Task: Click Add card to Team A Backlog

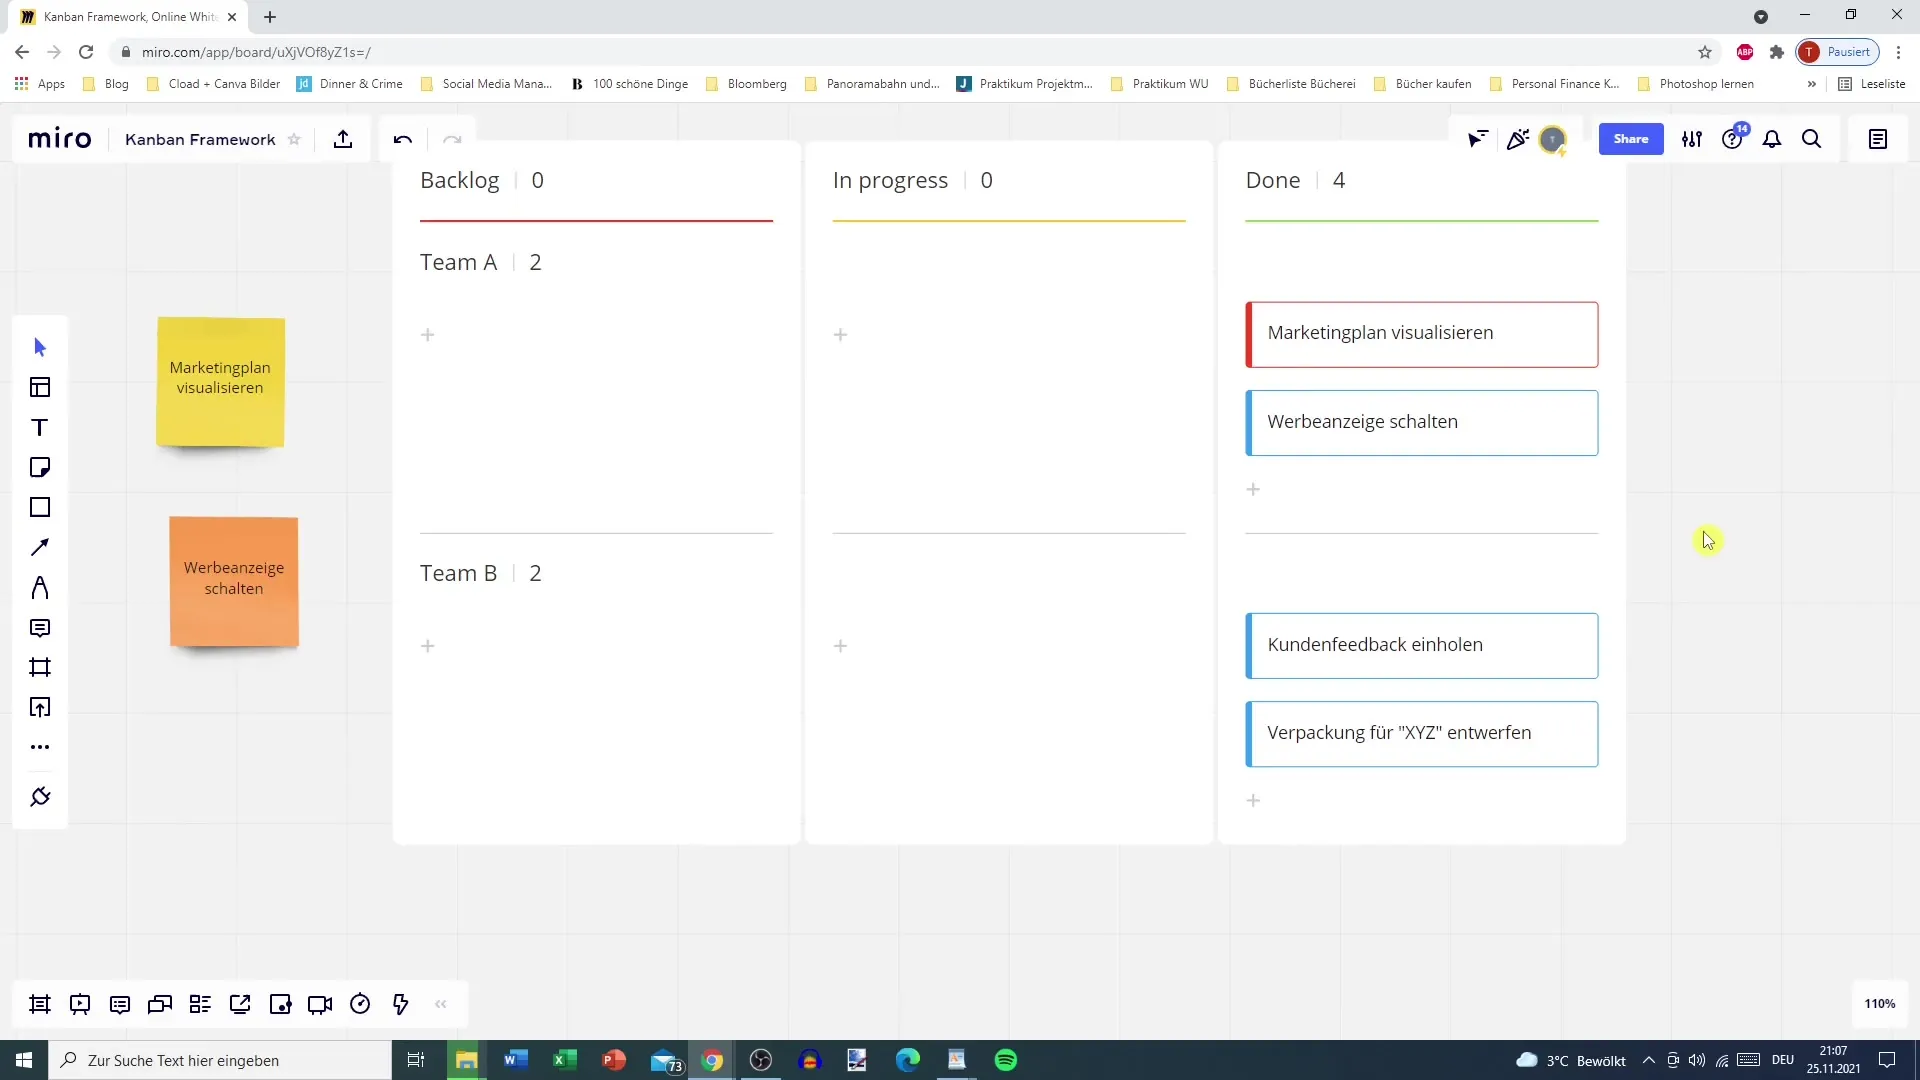Action: [427, 335]
